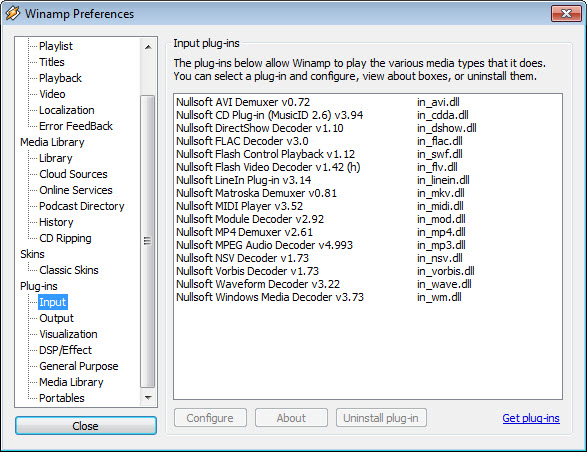This screenshot has height=452, width=587.
Task: Select Nullsoft Module Decoder v2.92
Action: click(x=250, y=219)
